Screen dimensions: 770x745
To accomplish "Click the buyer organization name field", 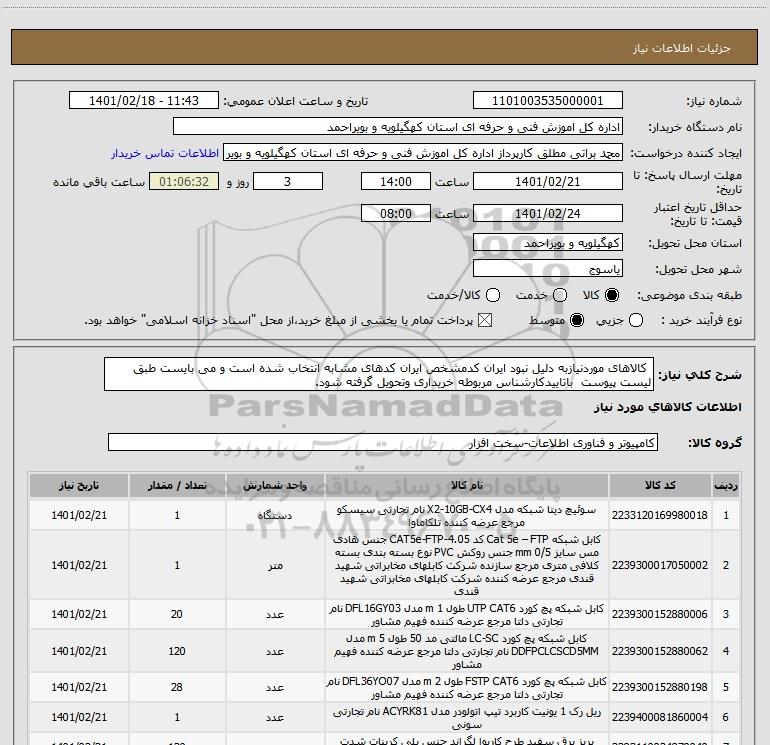I will (398, 127).
